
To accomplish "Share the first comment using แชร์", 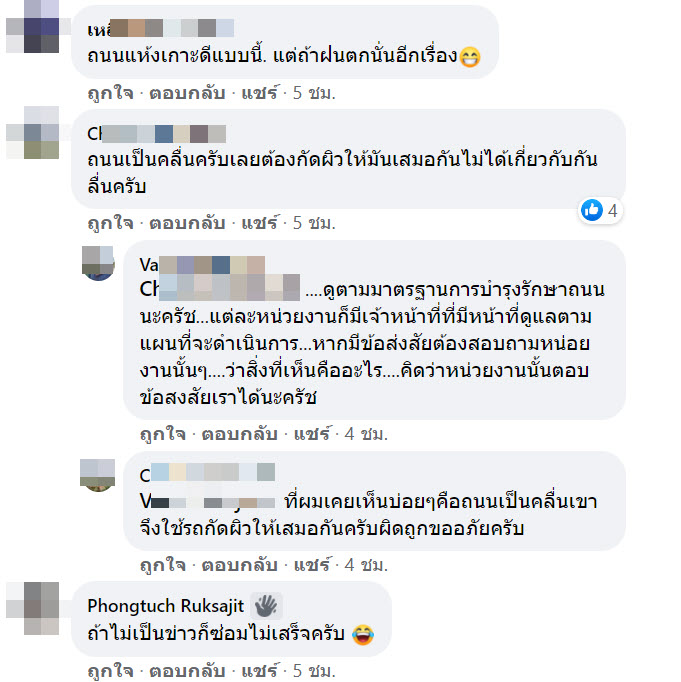I will pos(260,93).
